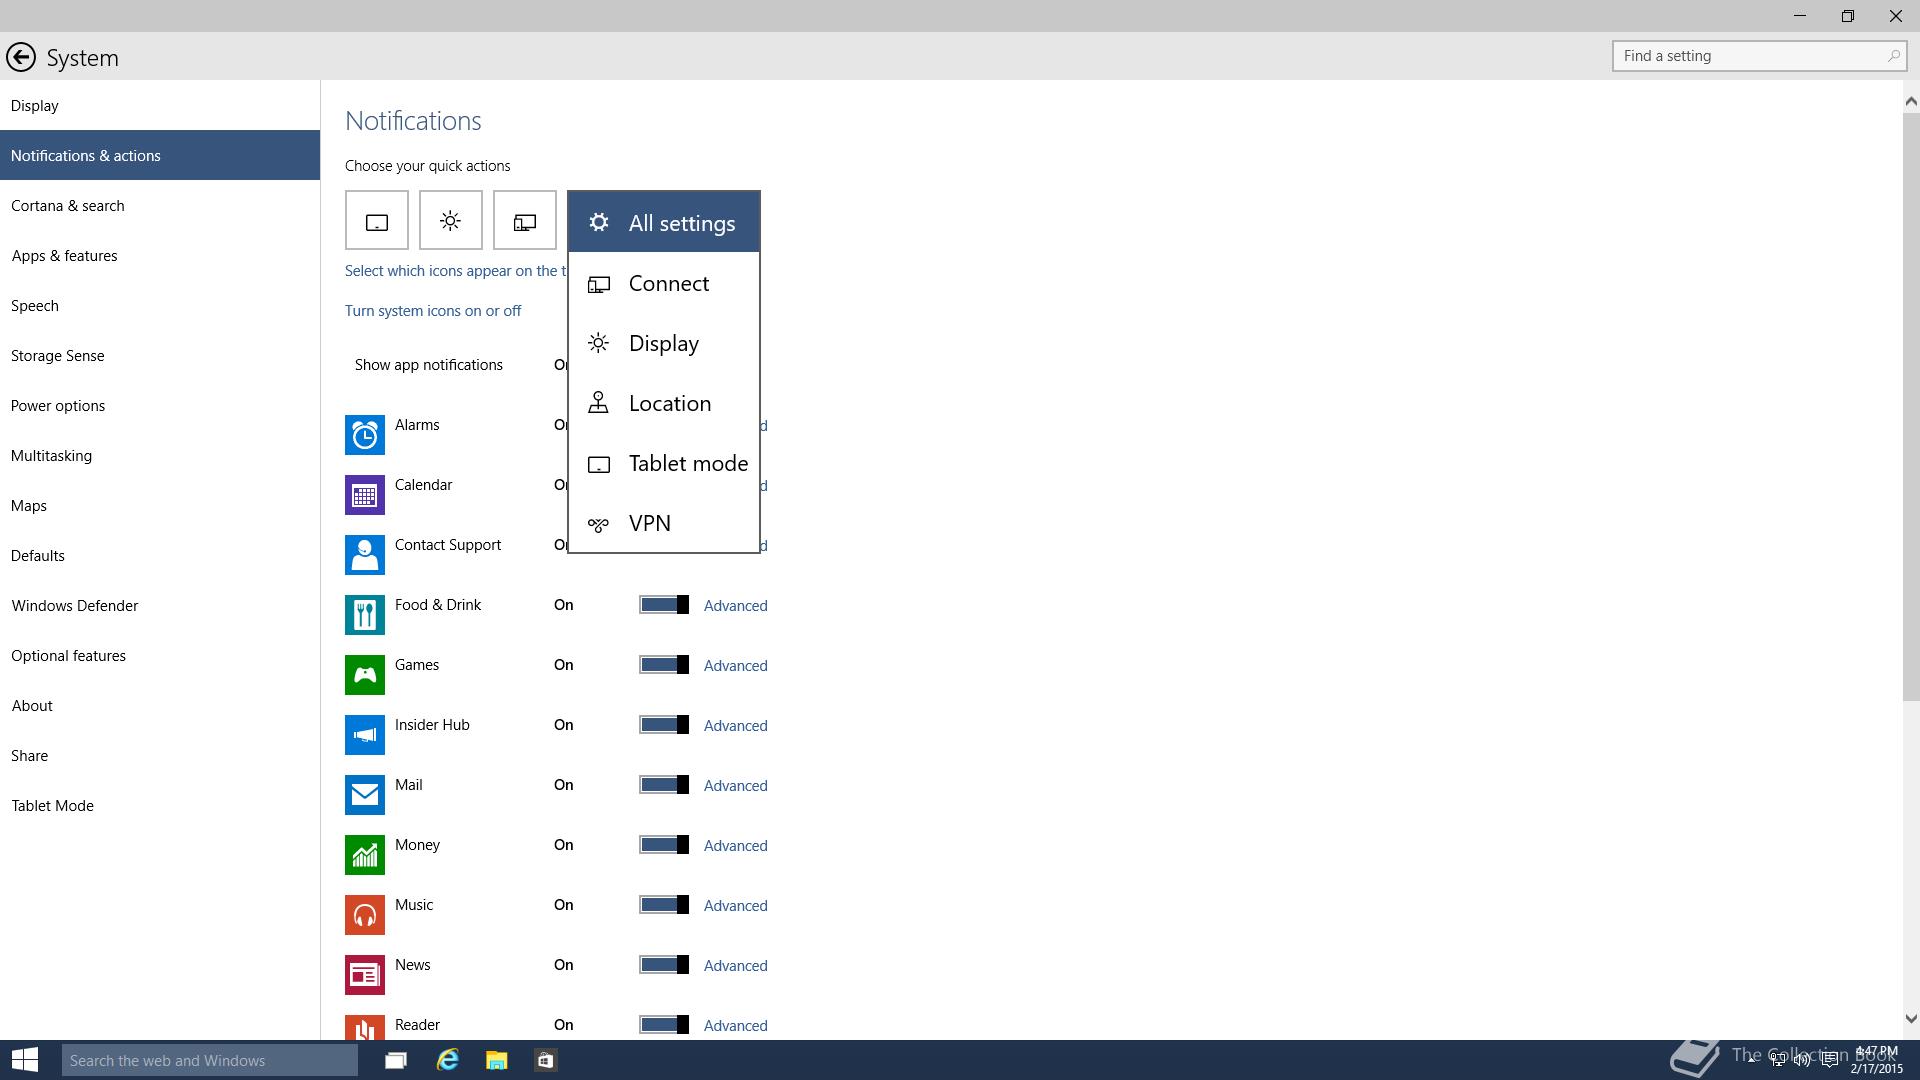Click the Music app icon
The image size is (1920, 1080).
click(x=365, y=915)
